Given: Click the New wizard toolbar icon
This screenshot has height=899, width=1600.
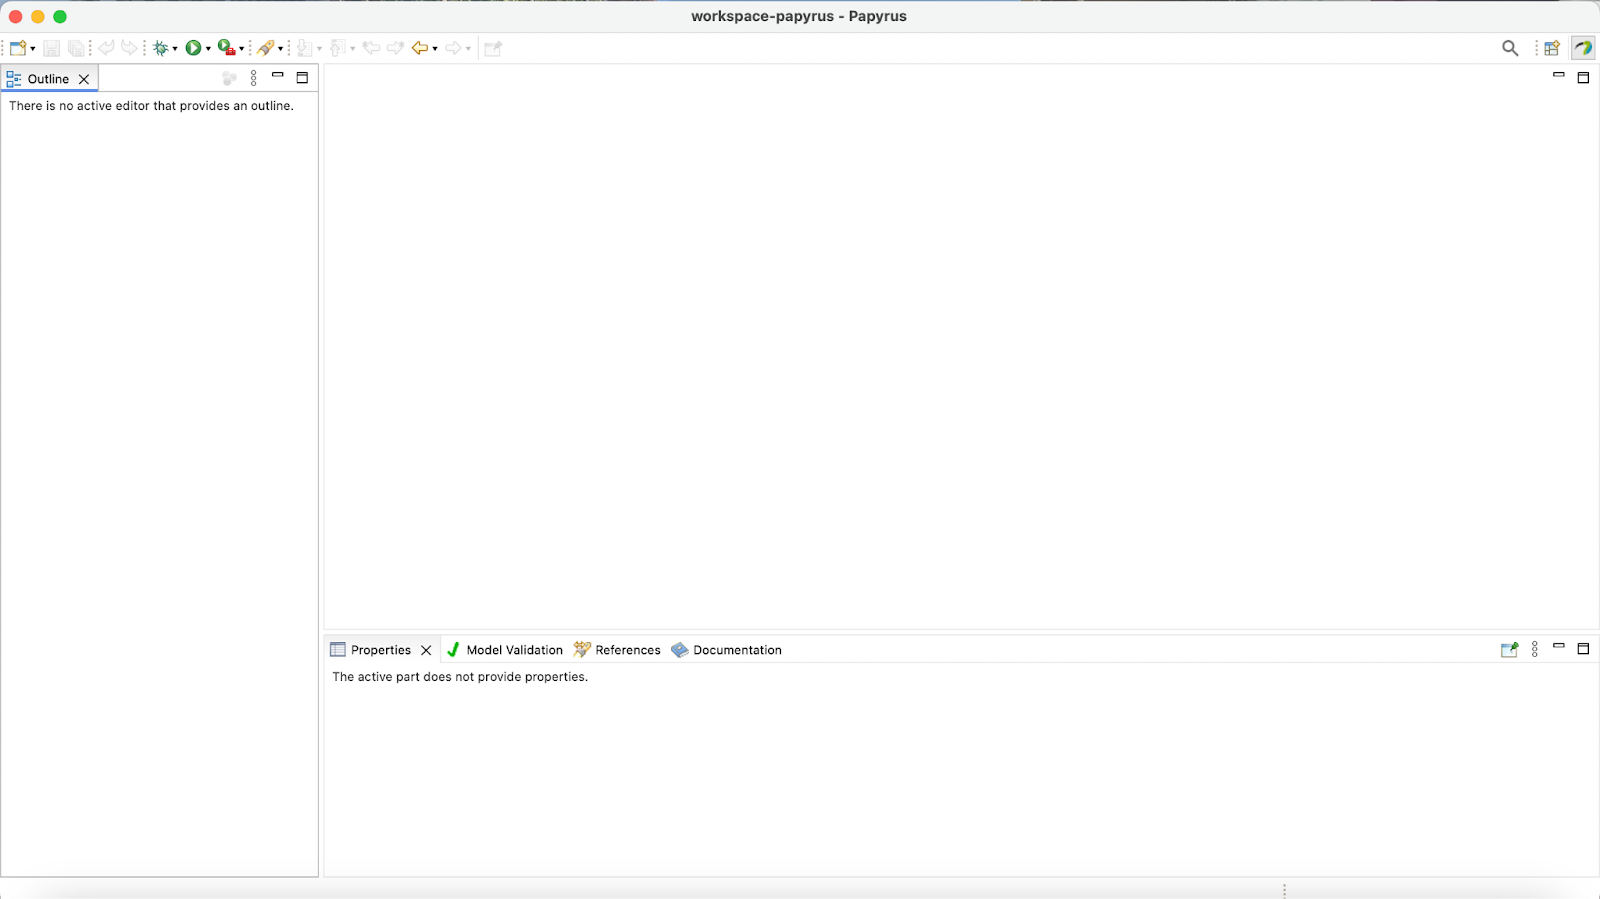Looking at the screenshot, I should 17,48.
